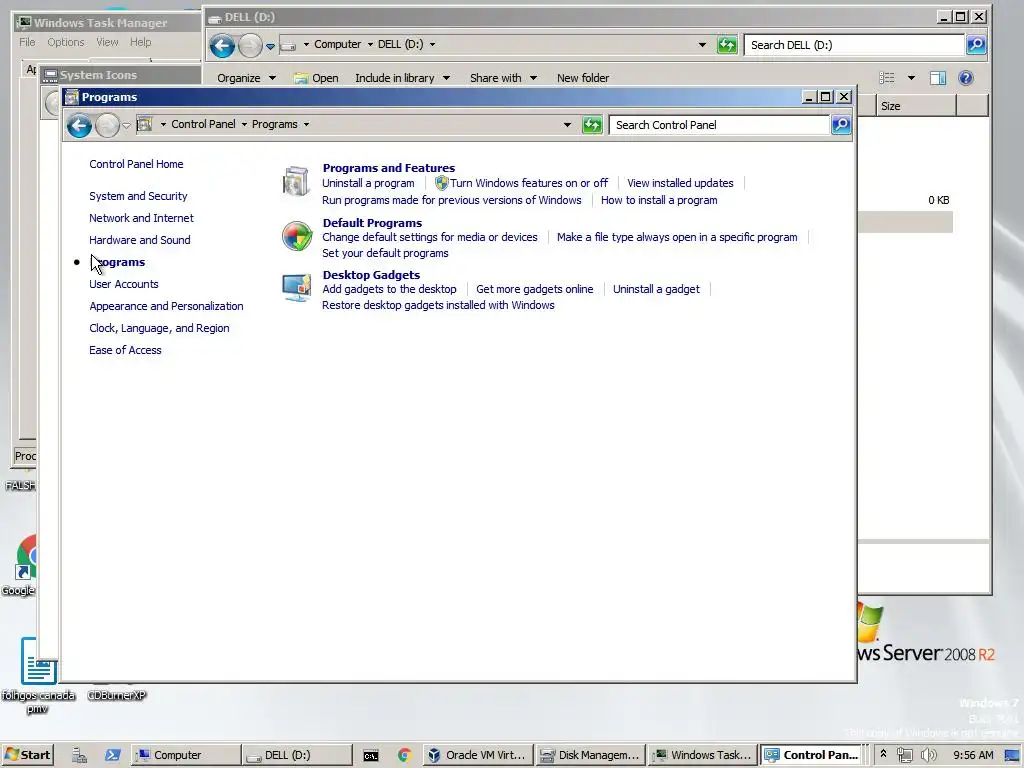This screenshot has width=1024, height=768.
Task: Open Share with dropdown
Action: [x=503, y=78]
